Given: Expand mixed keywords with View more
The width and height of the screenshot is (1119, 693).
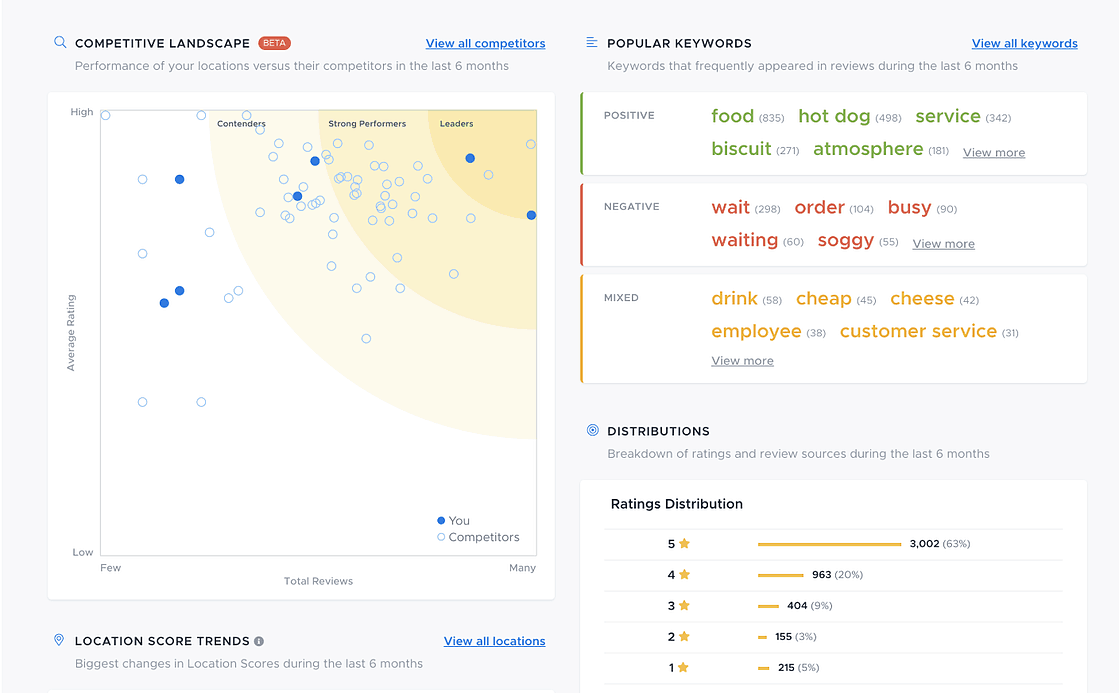Looking at the screenshot, I should click(742, 361).
